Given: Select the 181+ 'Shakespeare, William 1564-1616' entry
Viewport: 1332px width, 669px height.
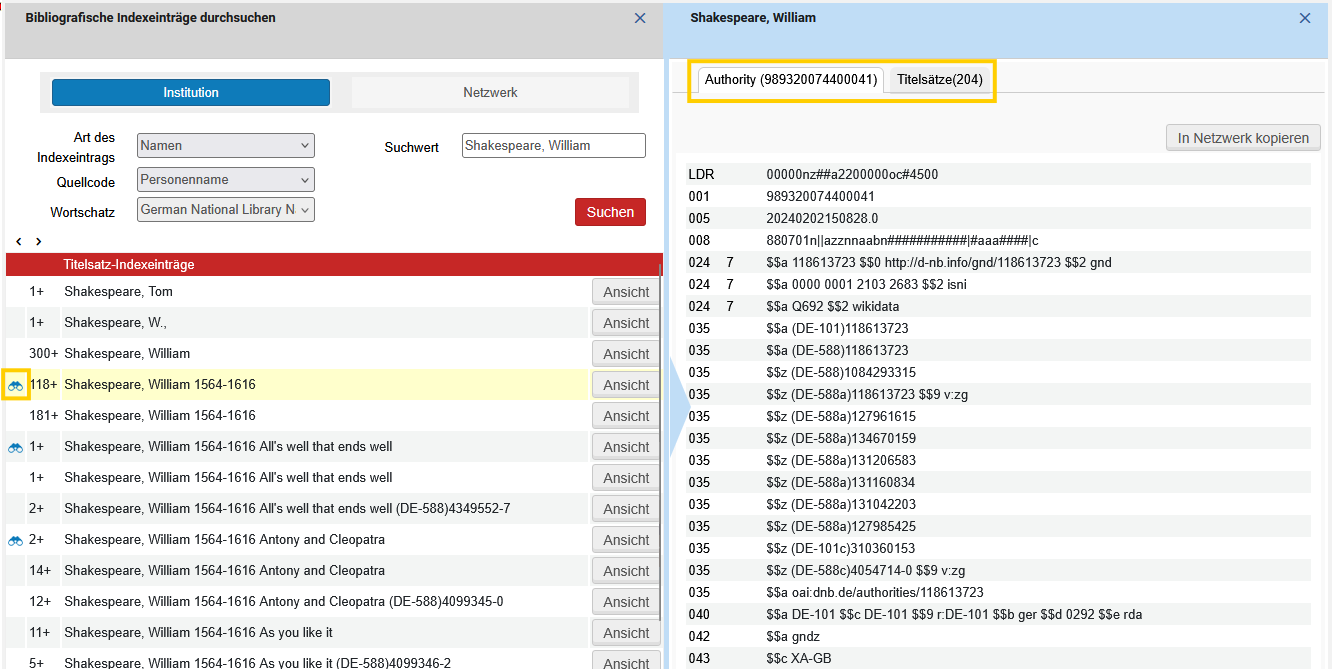Looking at the screenshot, I should coord(160,416).
